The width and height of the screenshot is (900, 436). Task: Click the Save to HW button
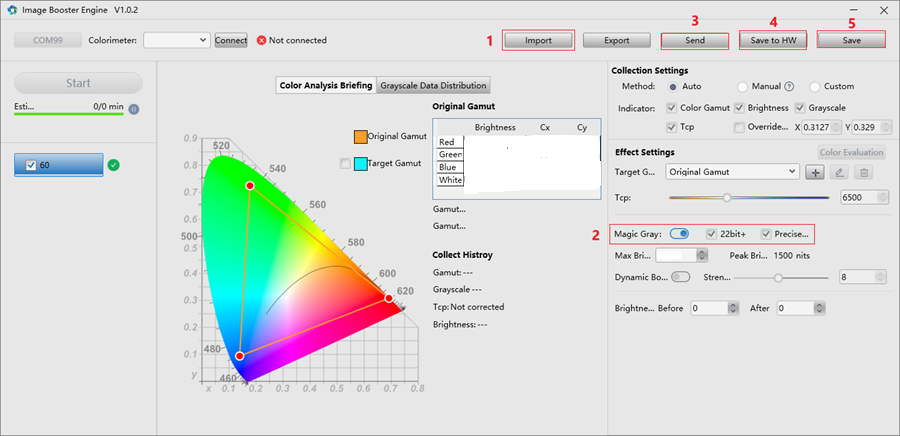[x=772, y=41]
